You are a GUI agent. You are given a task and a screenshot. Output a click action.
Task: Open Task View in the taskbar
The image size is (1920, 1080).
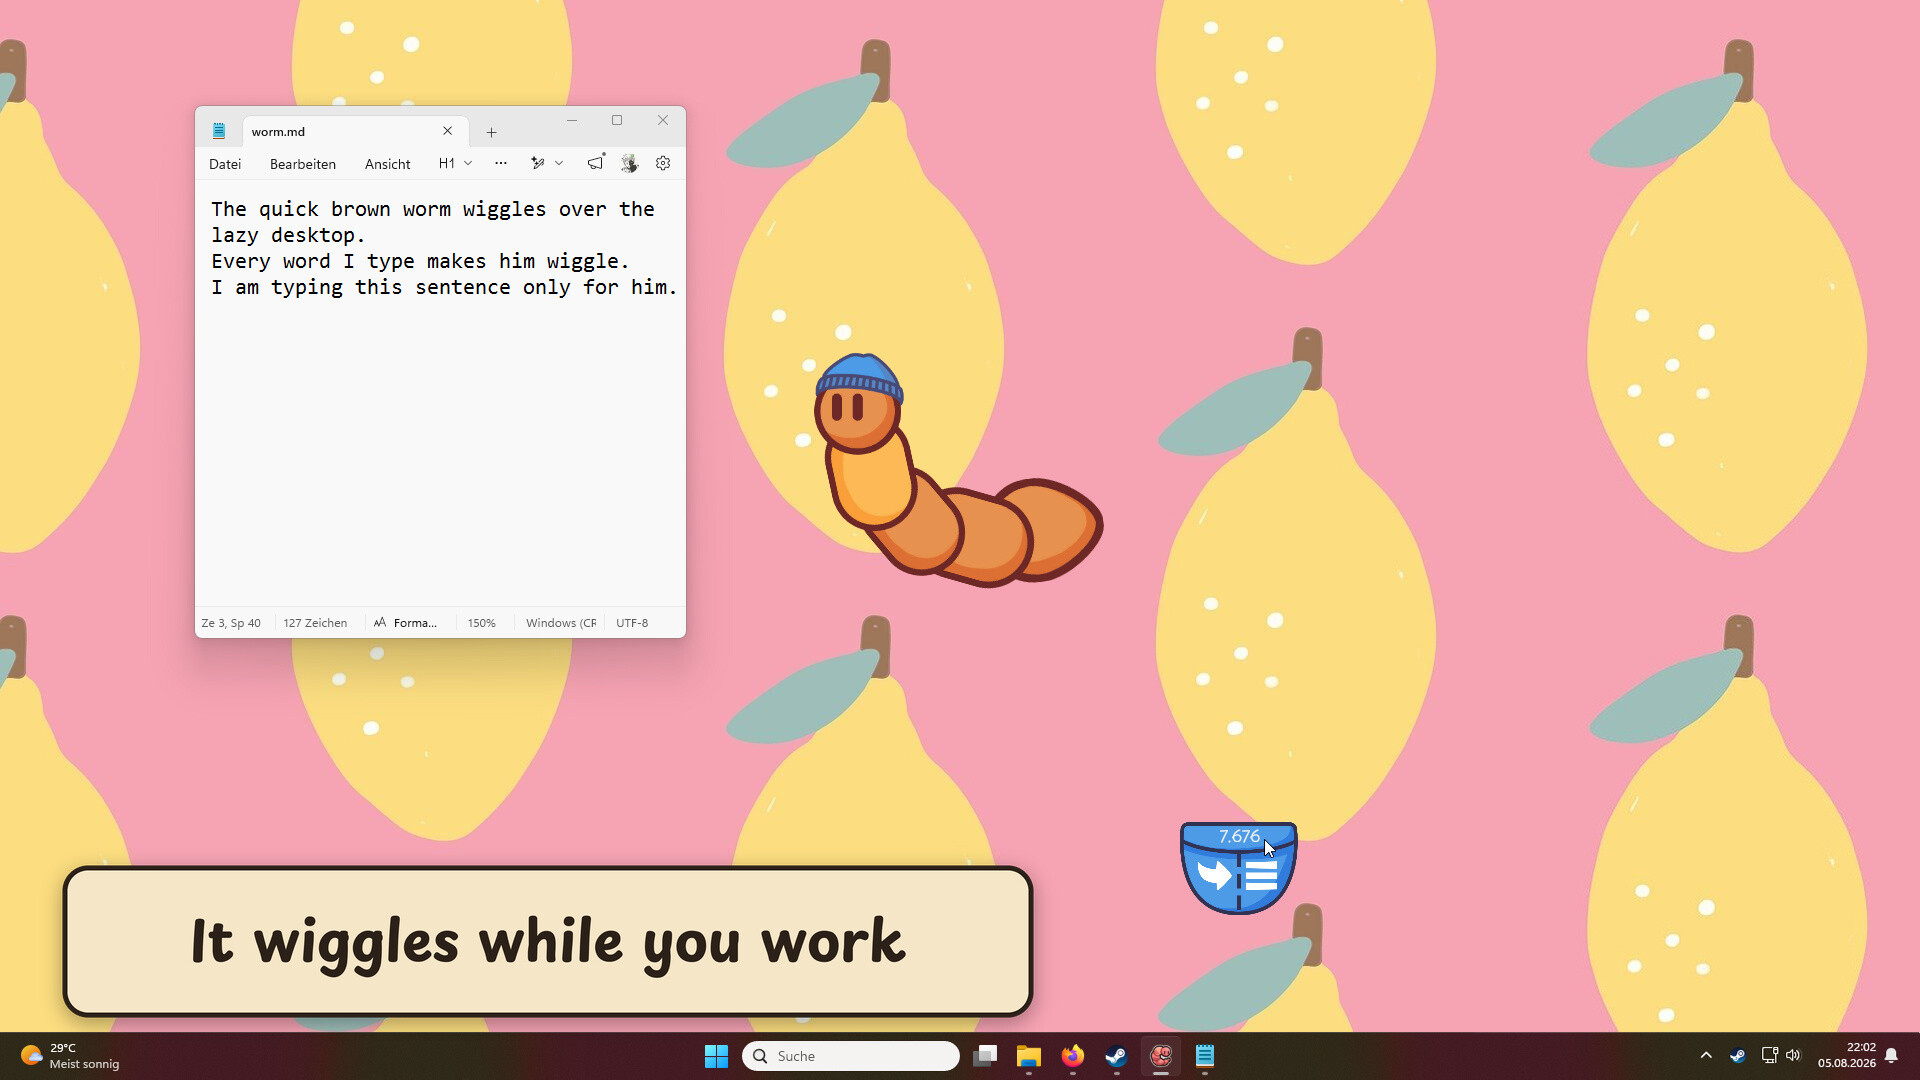pyautogui.click(x=985, y=1056)
